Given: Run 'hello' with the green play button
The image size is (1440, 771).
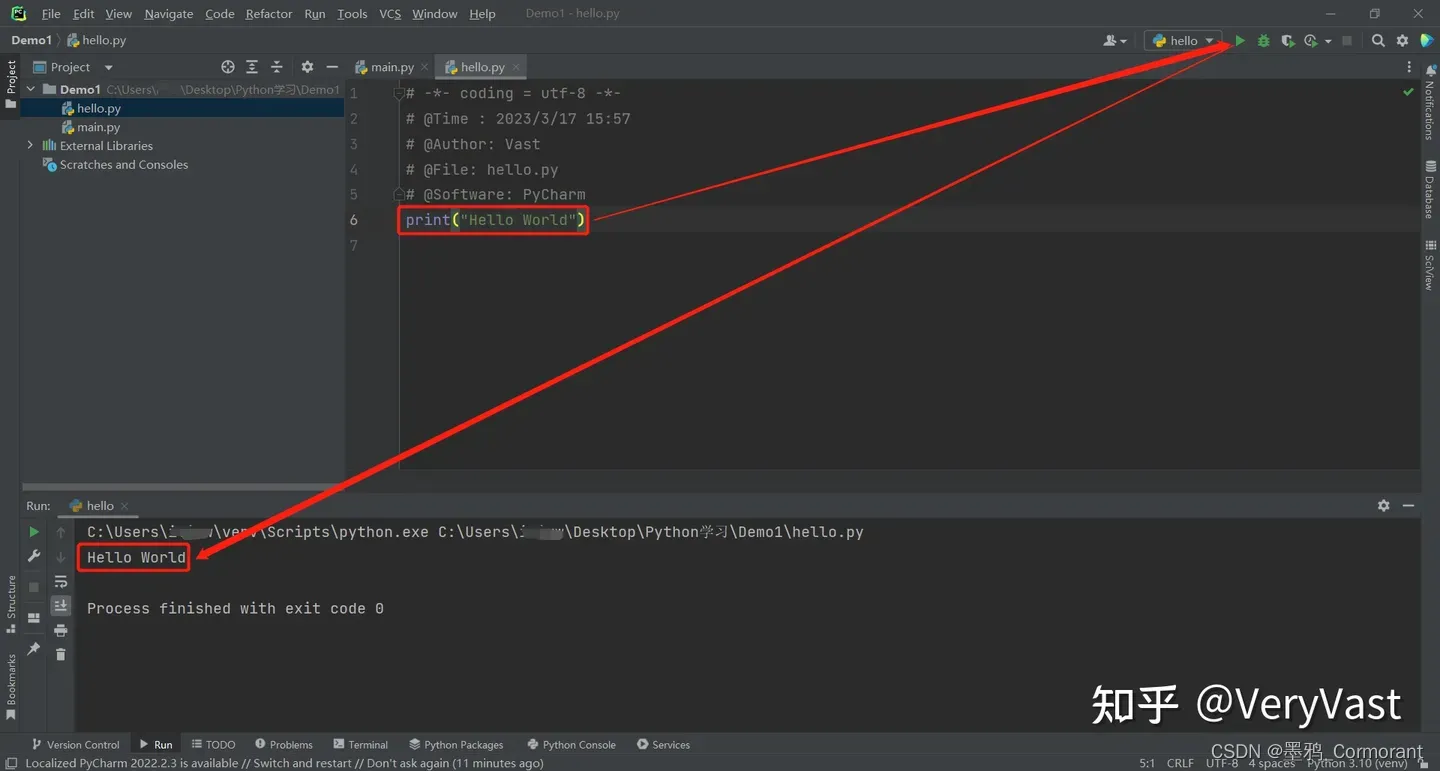Looking at the screenshot, I should (1240, 41).
